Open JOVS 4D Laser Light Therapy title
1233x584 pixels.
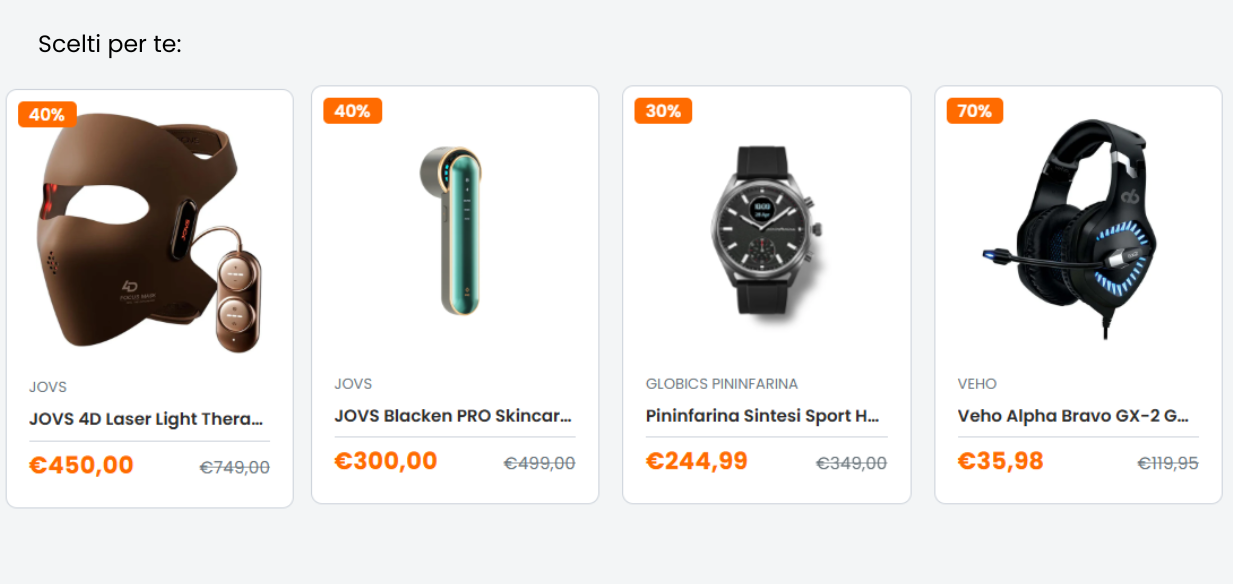tap(146, 419)
